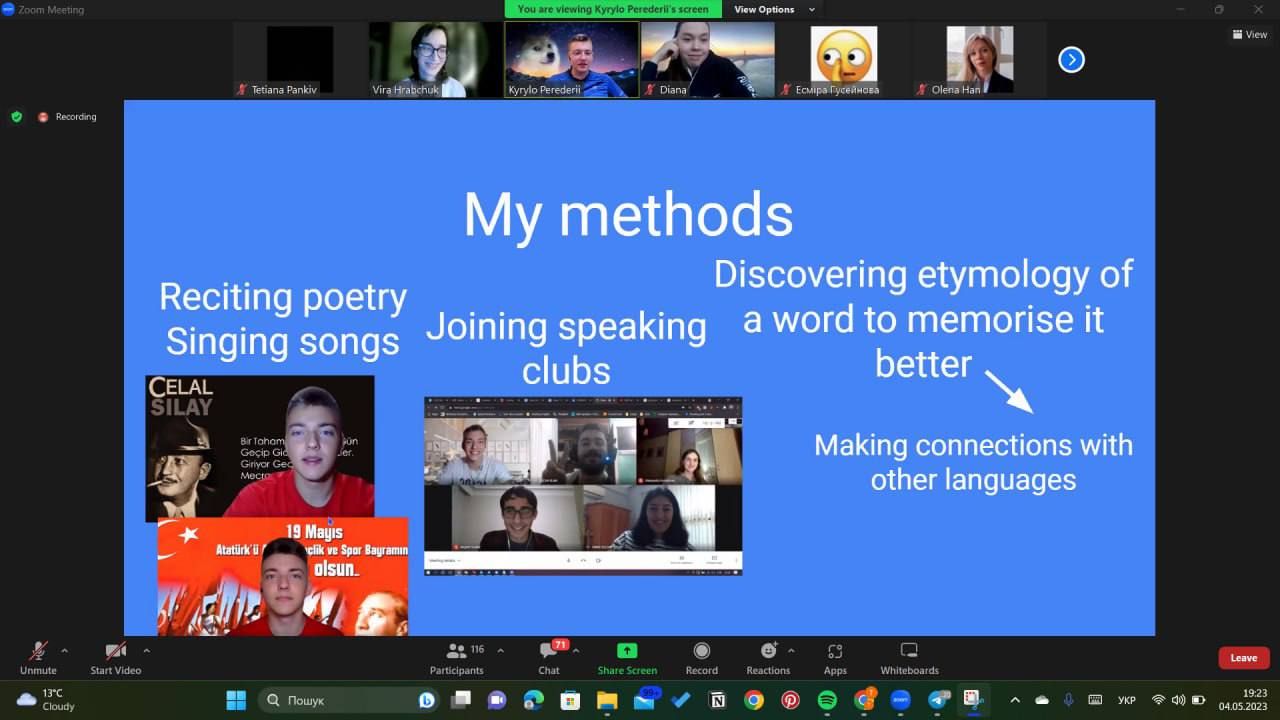
Task: Expand the arrow next to Participants
Action: coord(500,650)
